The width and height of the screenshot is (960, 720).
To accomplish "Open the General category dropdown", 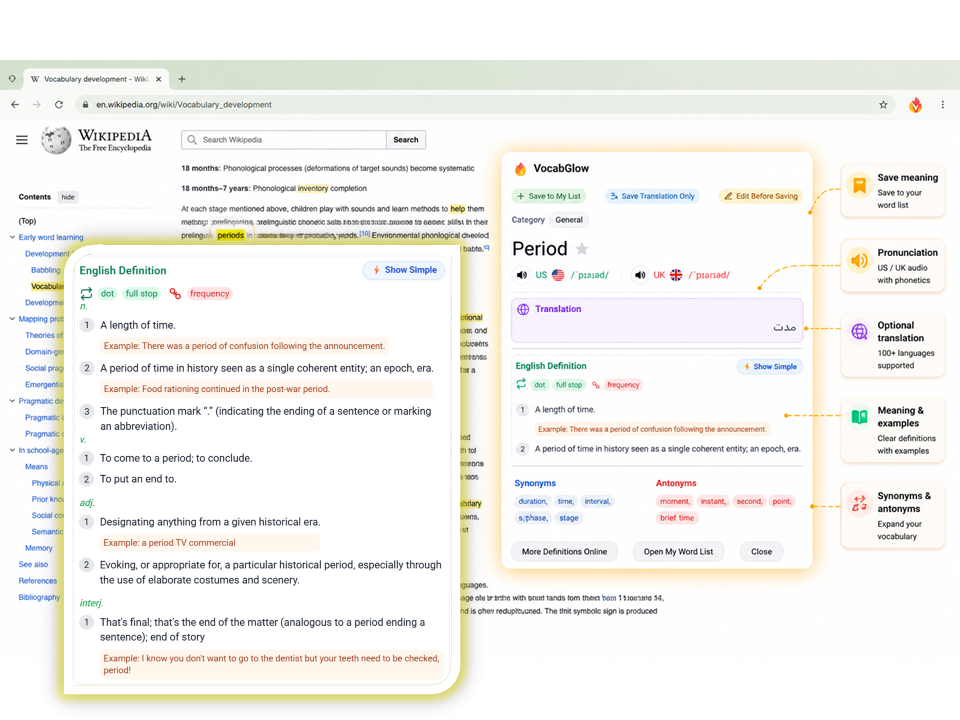I will [569, 220].
